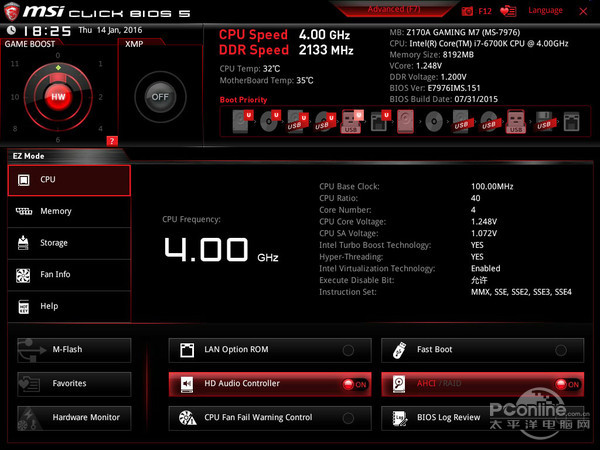Click the "Memory Size: 8192MB" line

pyautogui.click(x=432, y=55)
